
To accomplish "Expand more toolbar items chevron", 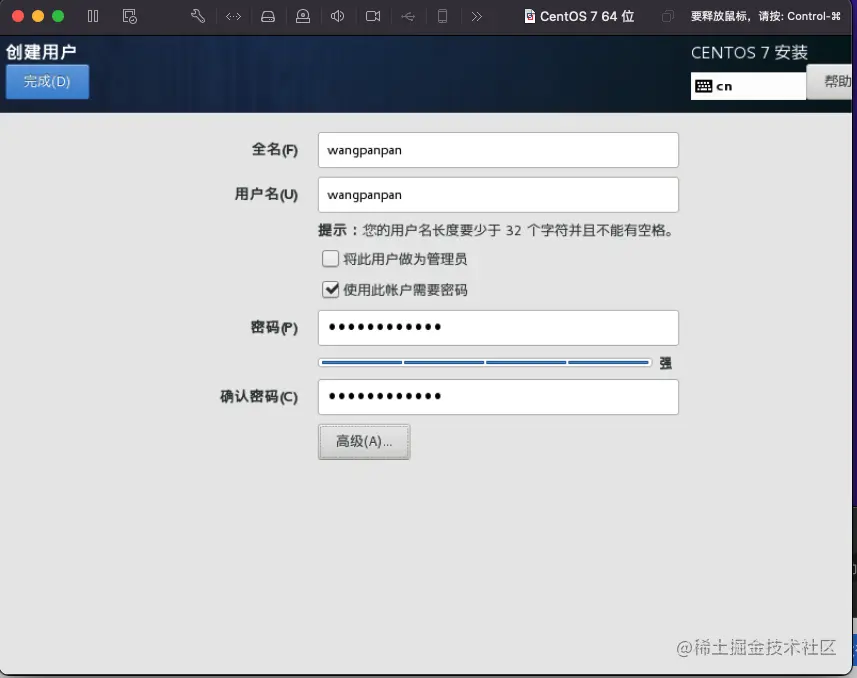I will pos(477,16).
